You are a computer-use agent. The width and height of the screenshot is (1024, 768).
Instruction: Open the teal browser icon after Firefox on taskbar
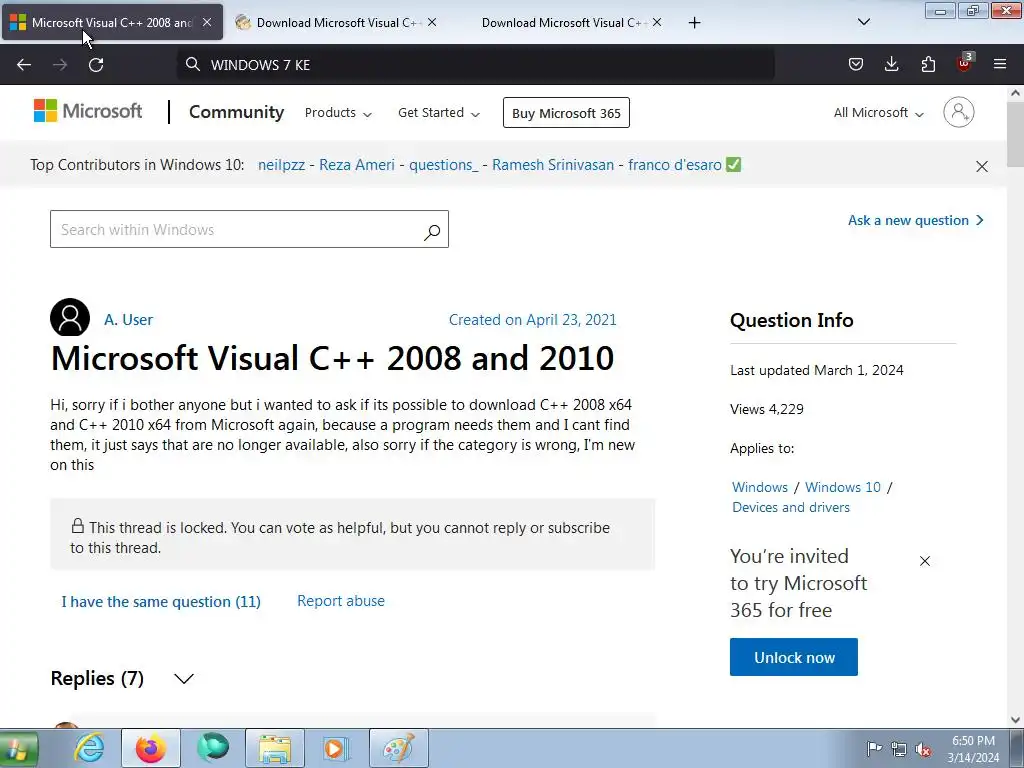click(213, 748)
